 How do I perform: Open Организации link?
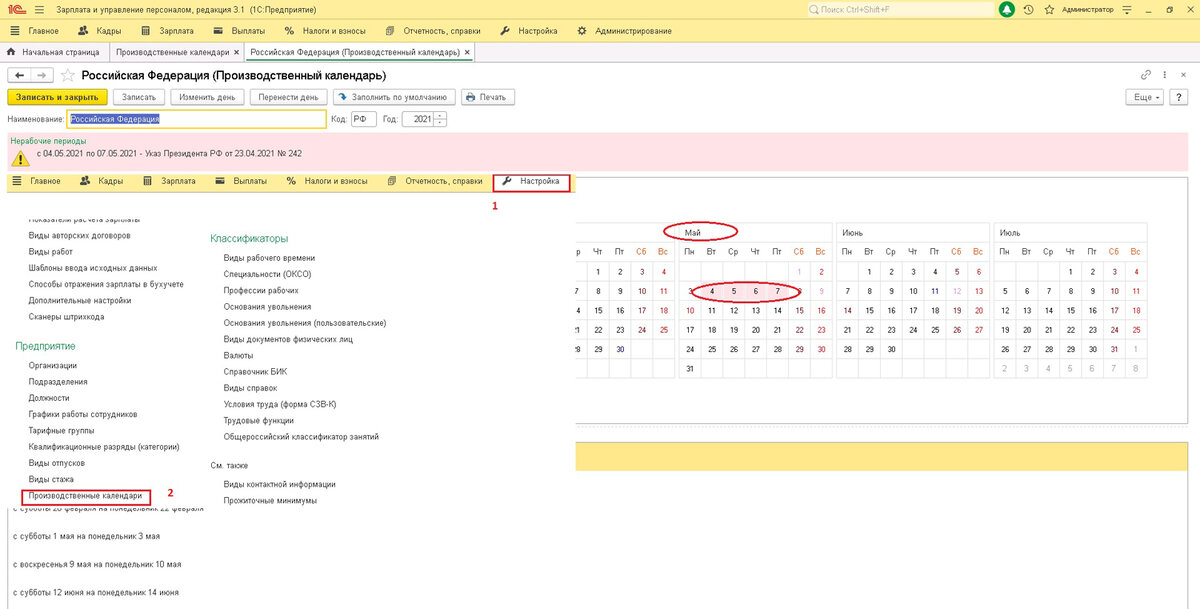[x=53, y=366]
